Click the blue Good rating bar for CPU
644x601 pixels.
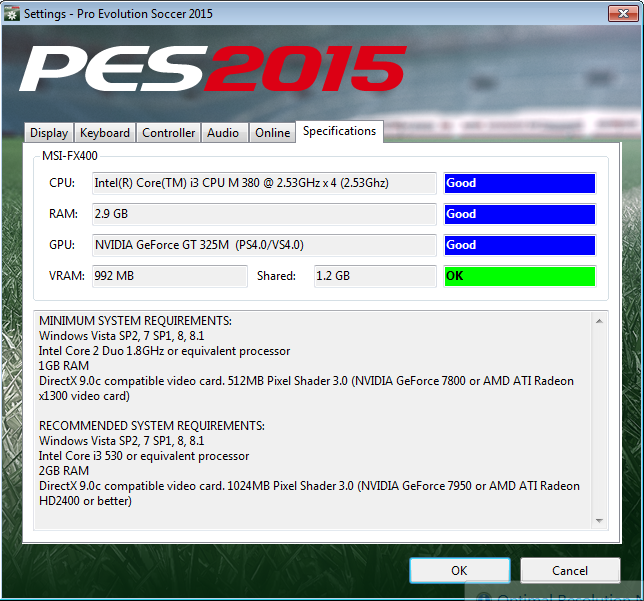(x=519, y=183)
